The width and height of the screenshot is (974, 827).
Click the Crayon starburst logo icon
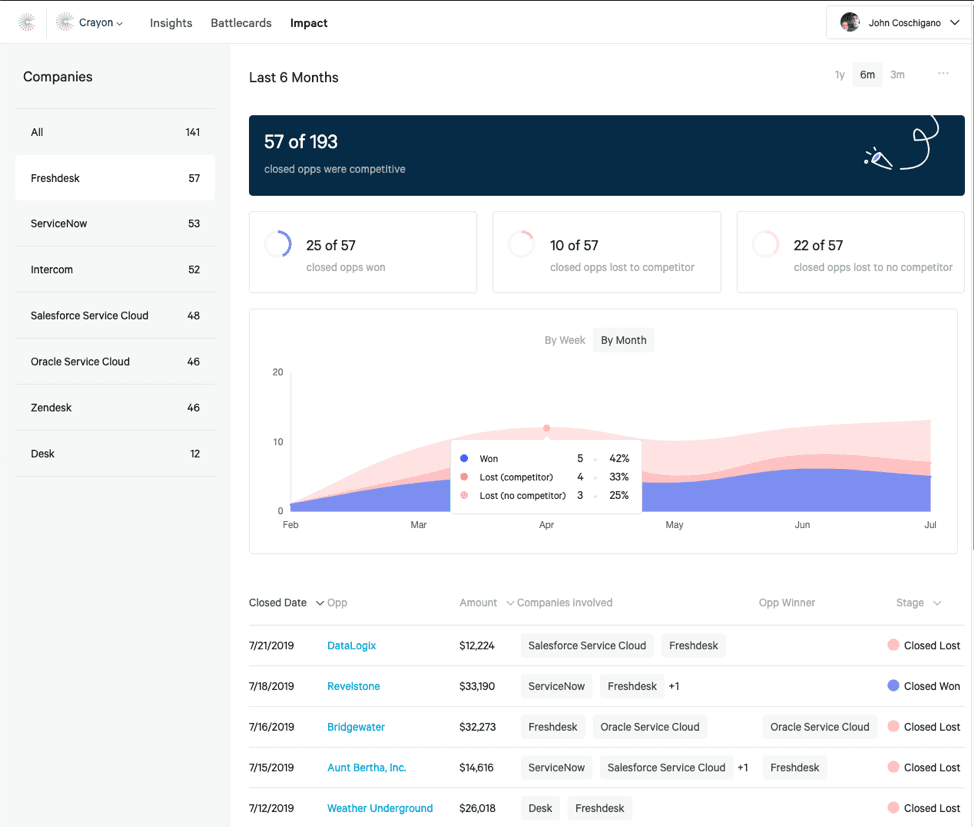27,22
